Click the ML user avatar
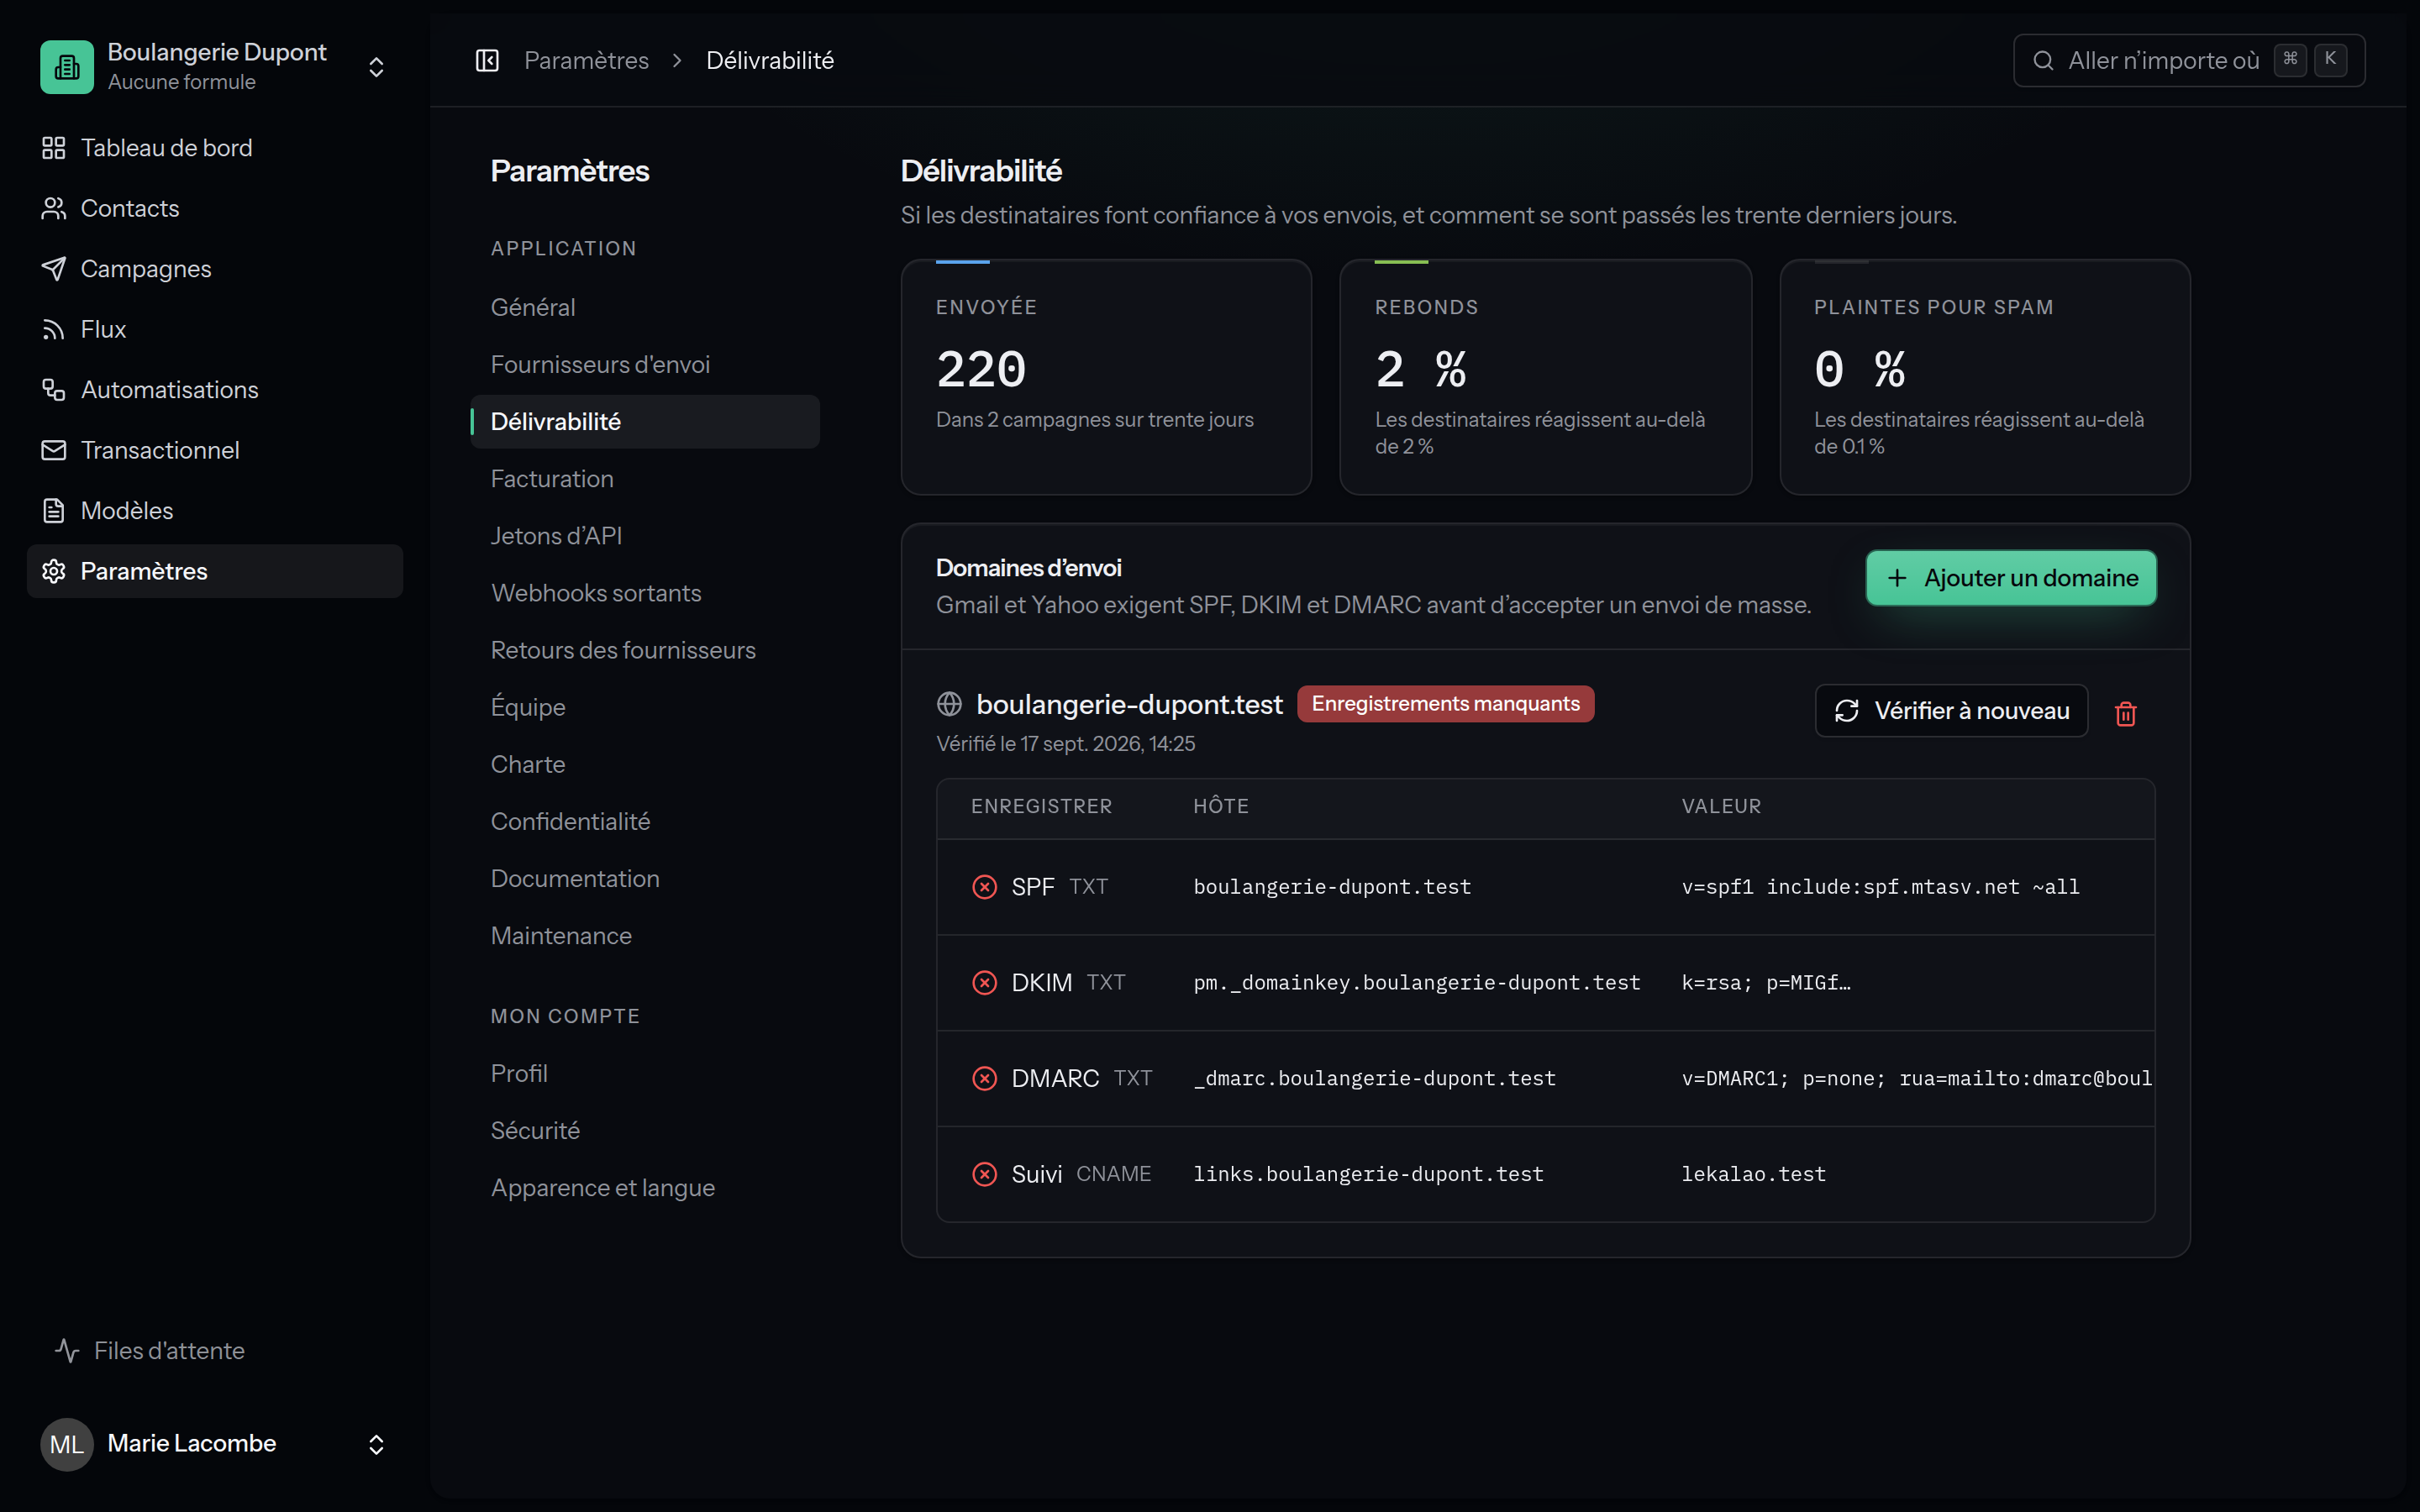 pos(67,1444)
